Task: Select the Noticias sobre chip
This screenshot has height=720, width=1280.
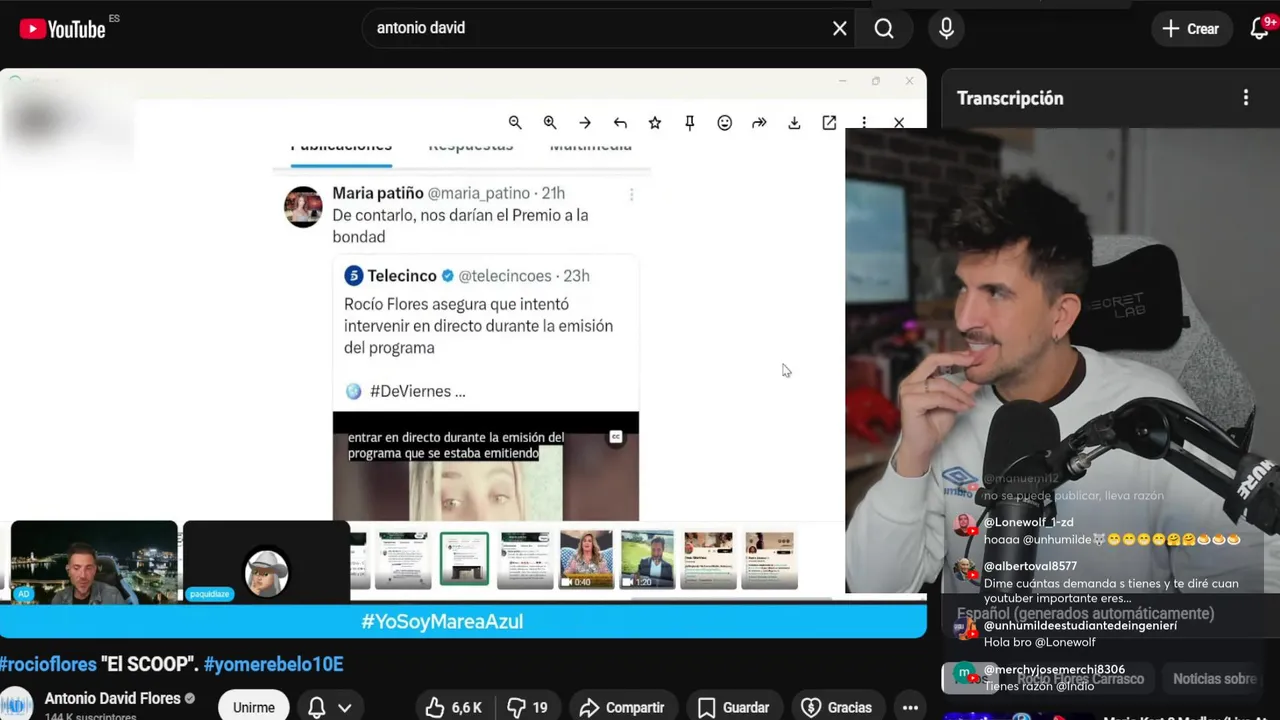Action: (1214, 679)
